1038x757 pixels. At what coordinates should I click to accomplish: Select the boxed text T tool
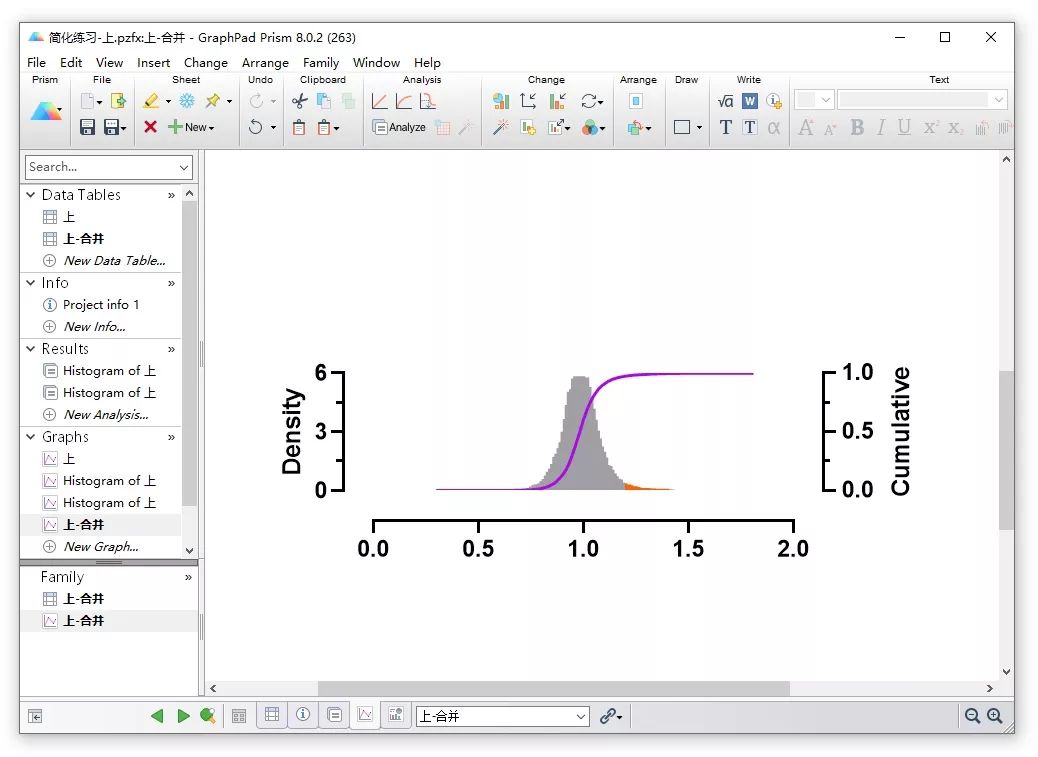click(x=749, y=127)
